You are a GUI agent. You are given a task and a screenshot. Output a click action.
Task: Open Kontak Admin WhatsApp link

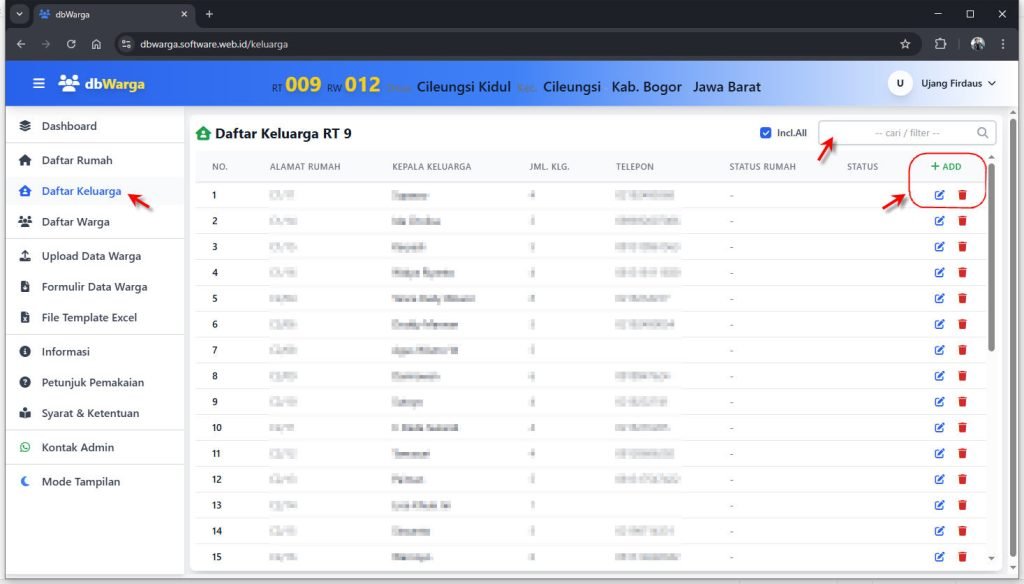pos(77,448)
